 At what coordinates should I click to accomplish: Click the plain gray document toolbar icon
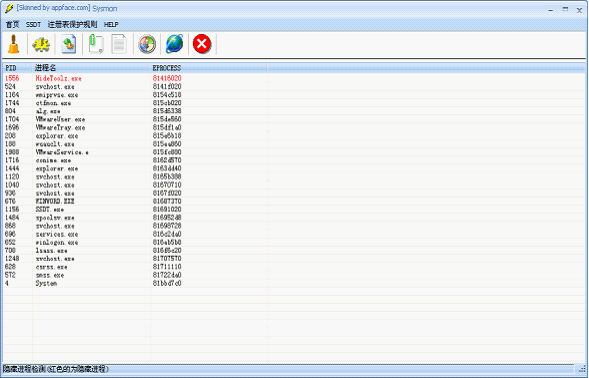click(119, 44)
